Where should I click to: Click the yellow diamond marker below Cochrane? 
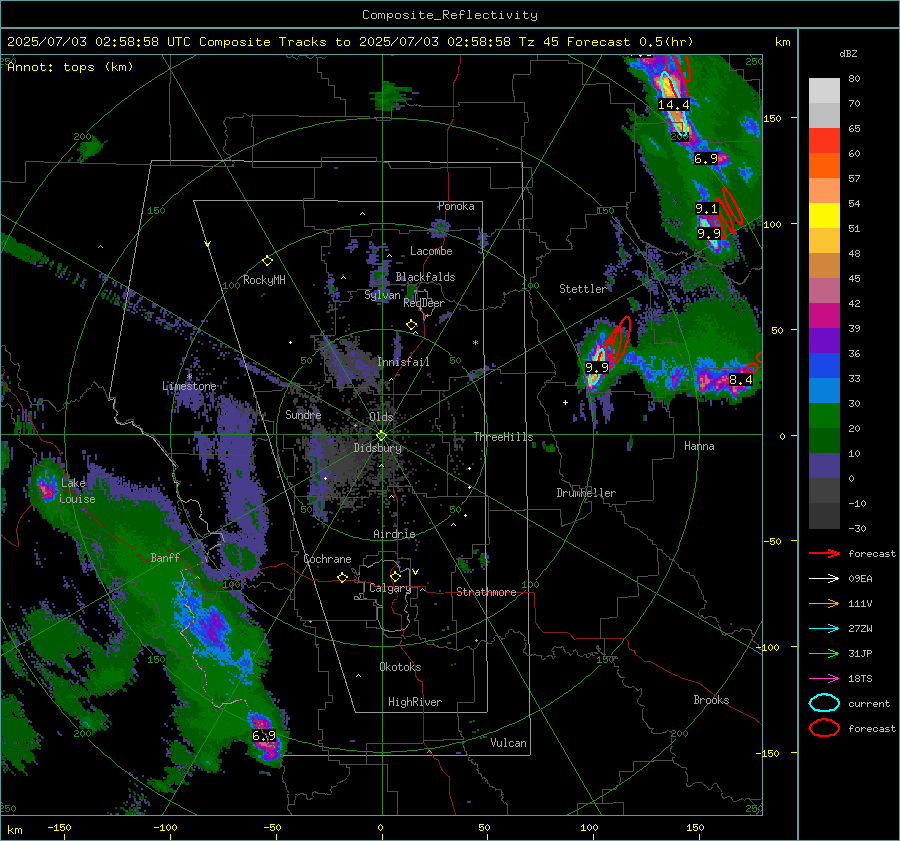click(343, 577)
